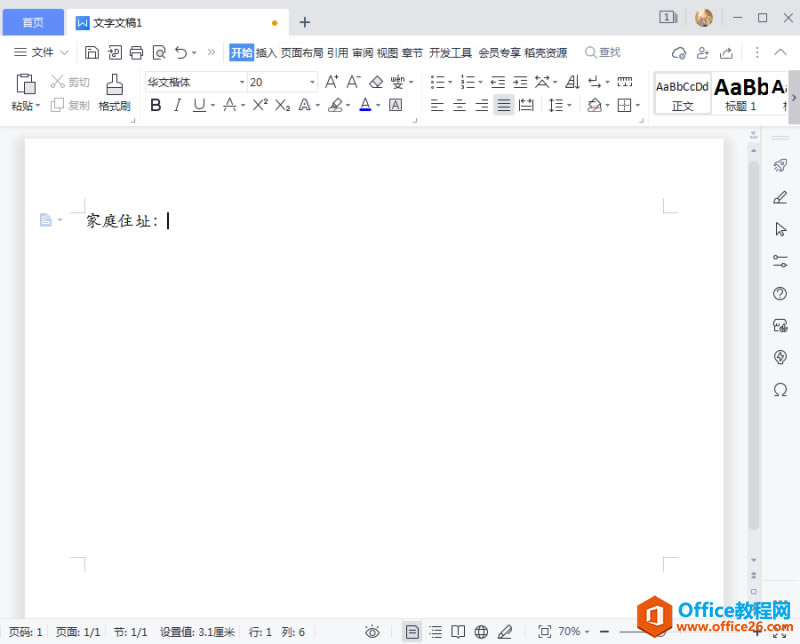Screen dimensions: 800x644
Task: Expand the Paste options arrow
Action: [37, 106]
